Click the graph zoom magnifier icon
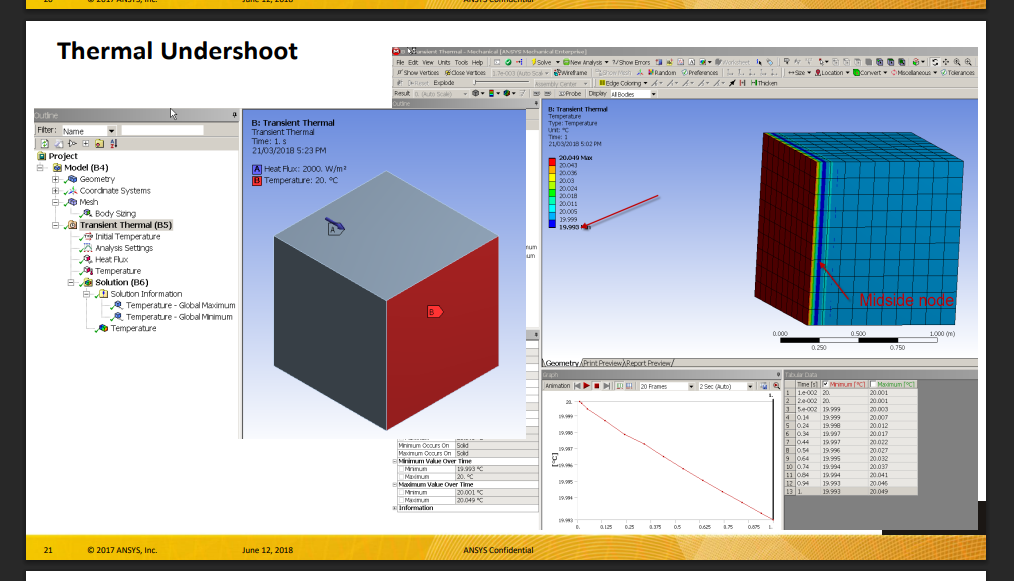 (776, 386)
